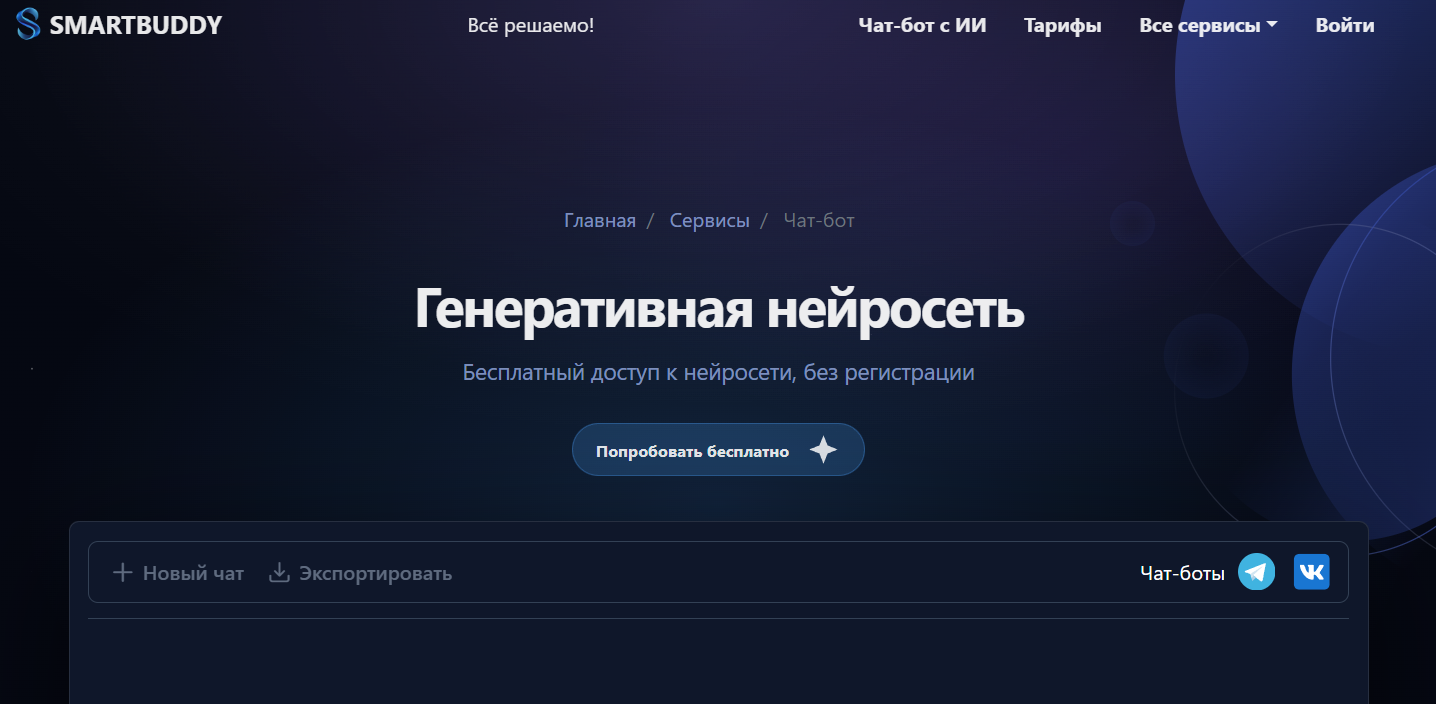Click the sparkle star icon on the try button

click(823, 450)
